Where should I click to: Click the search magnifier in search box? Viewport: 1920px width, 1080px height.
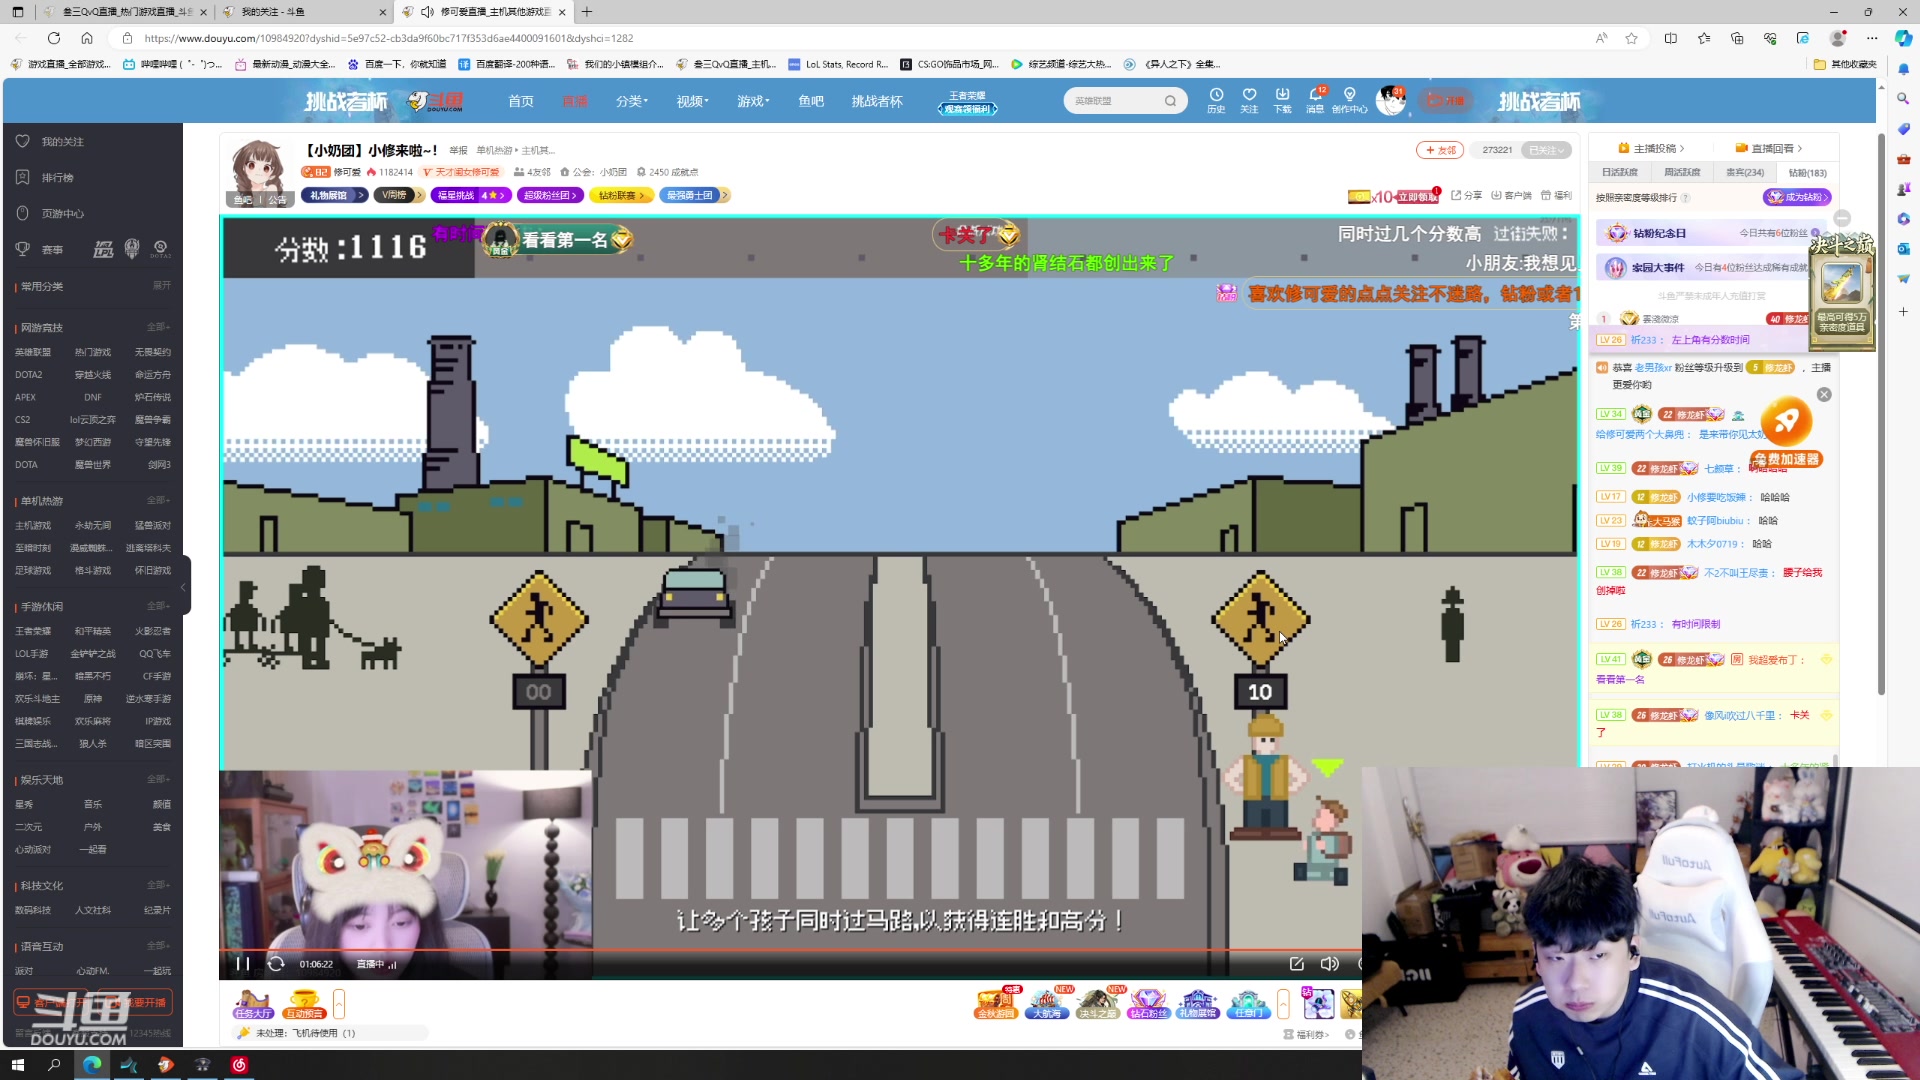point(1170,101)
